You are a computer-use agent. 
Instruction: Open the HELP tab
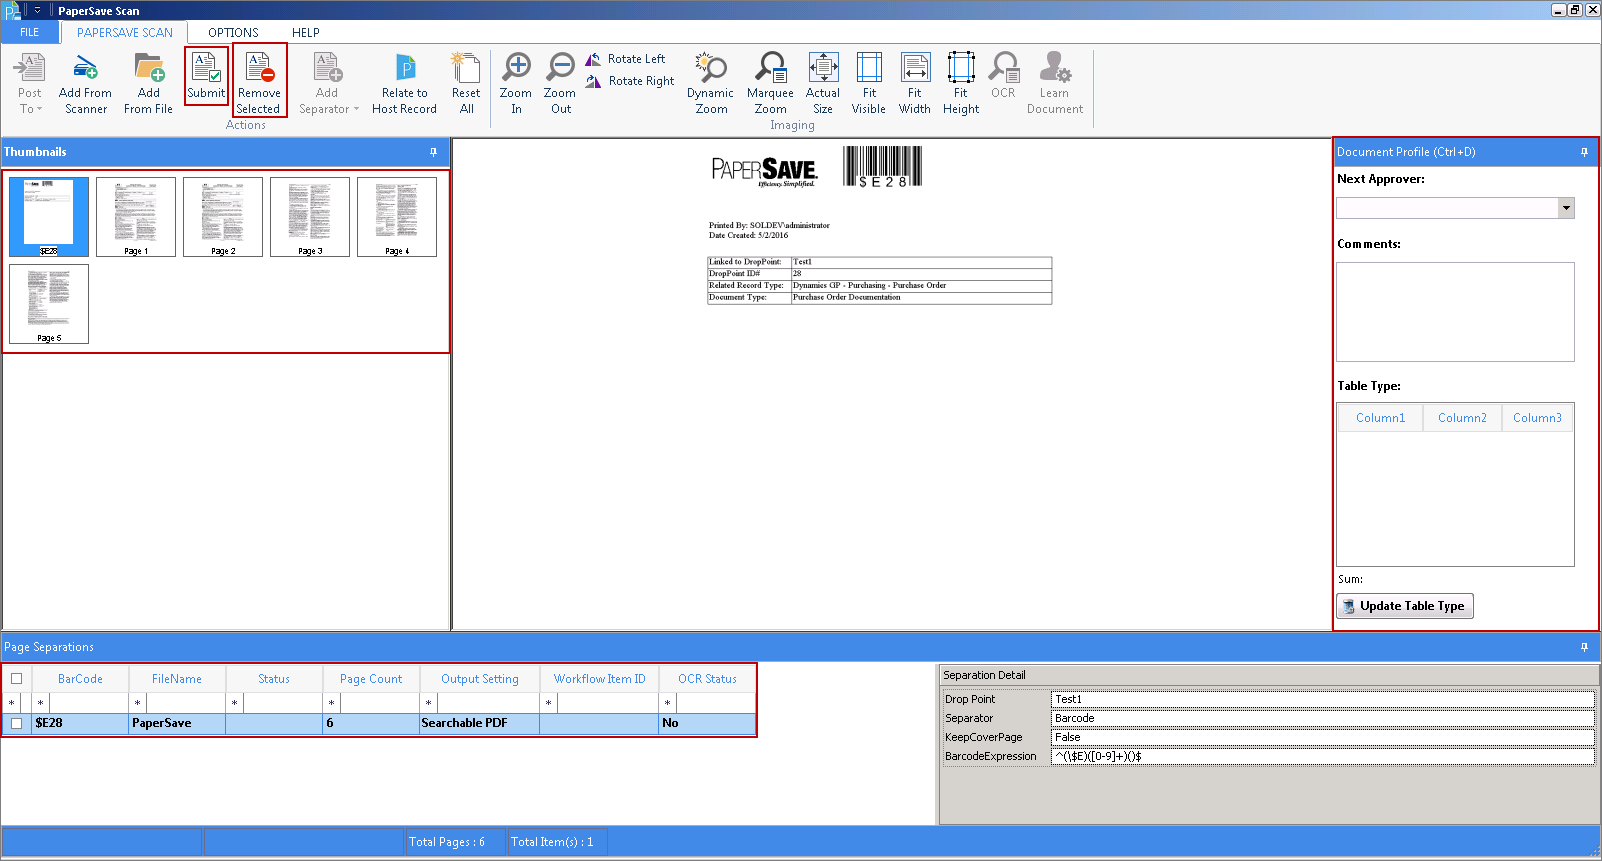[x=306, y=32]
